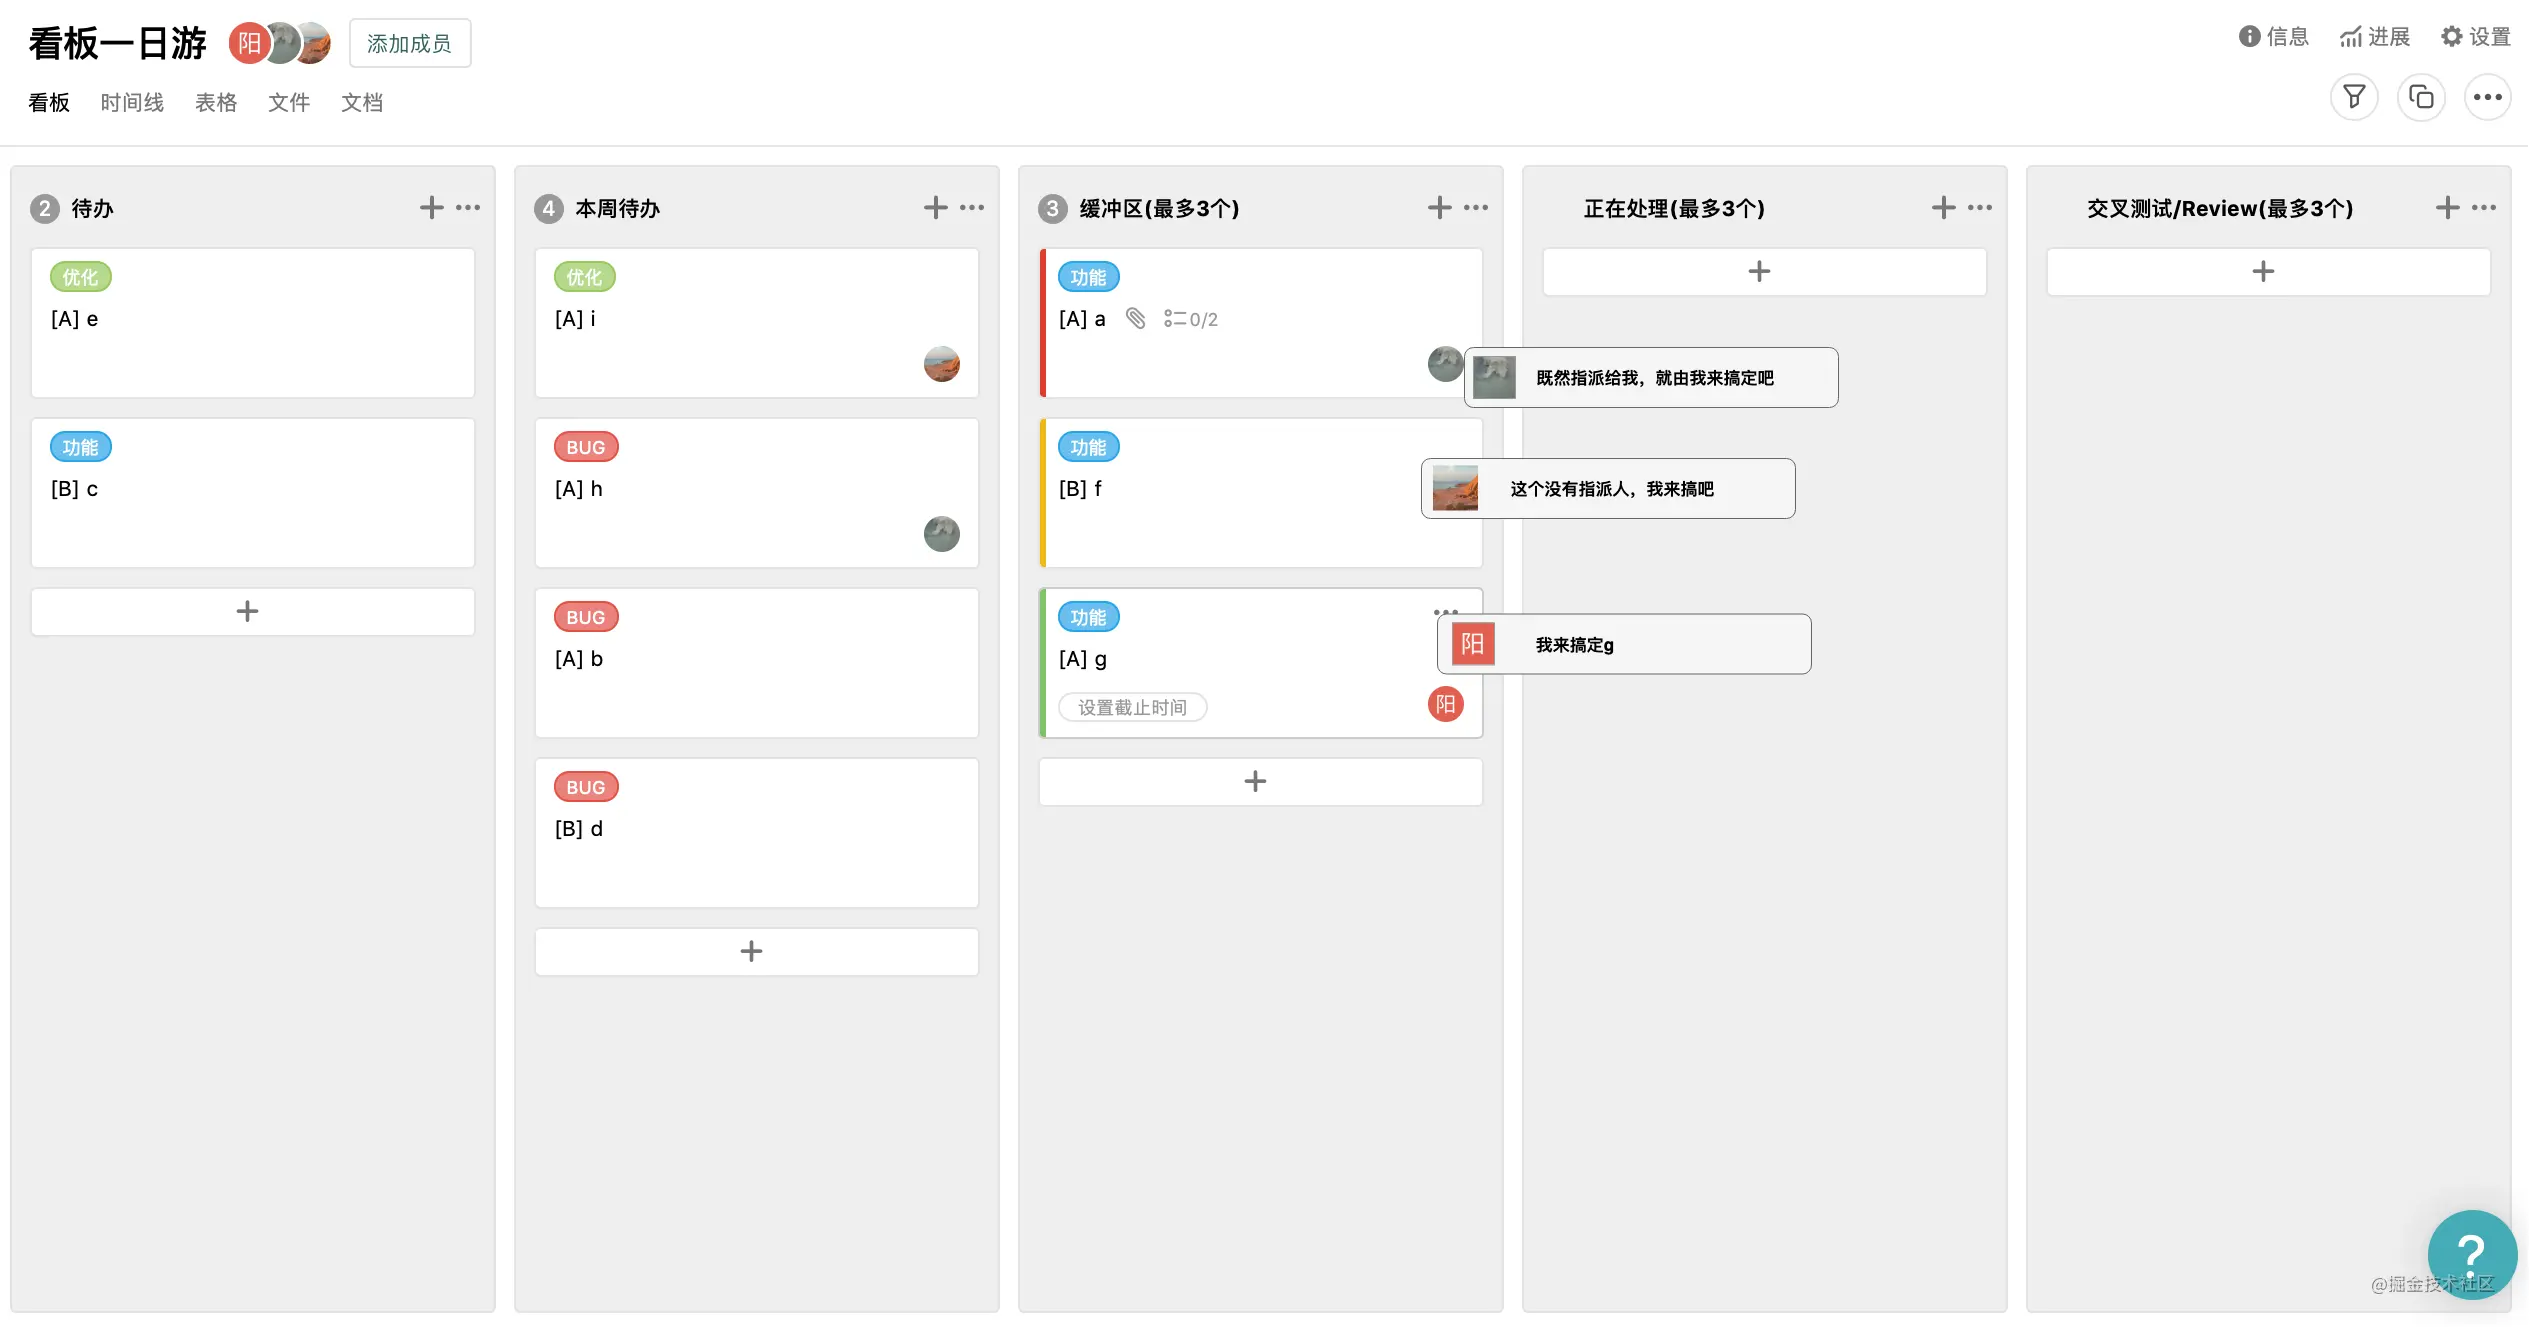2529x1327 pixels.
Task: Click the attachment paperclip on card [A] a
Action: coord(1135,318)
